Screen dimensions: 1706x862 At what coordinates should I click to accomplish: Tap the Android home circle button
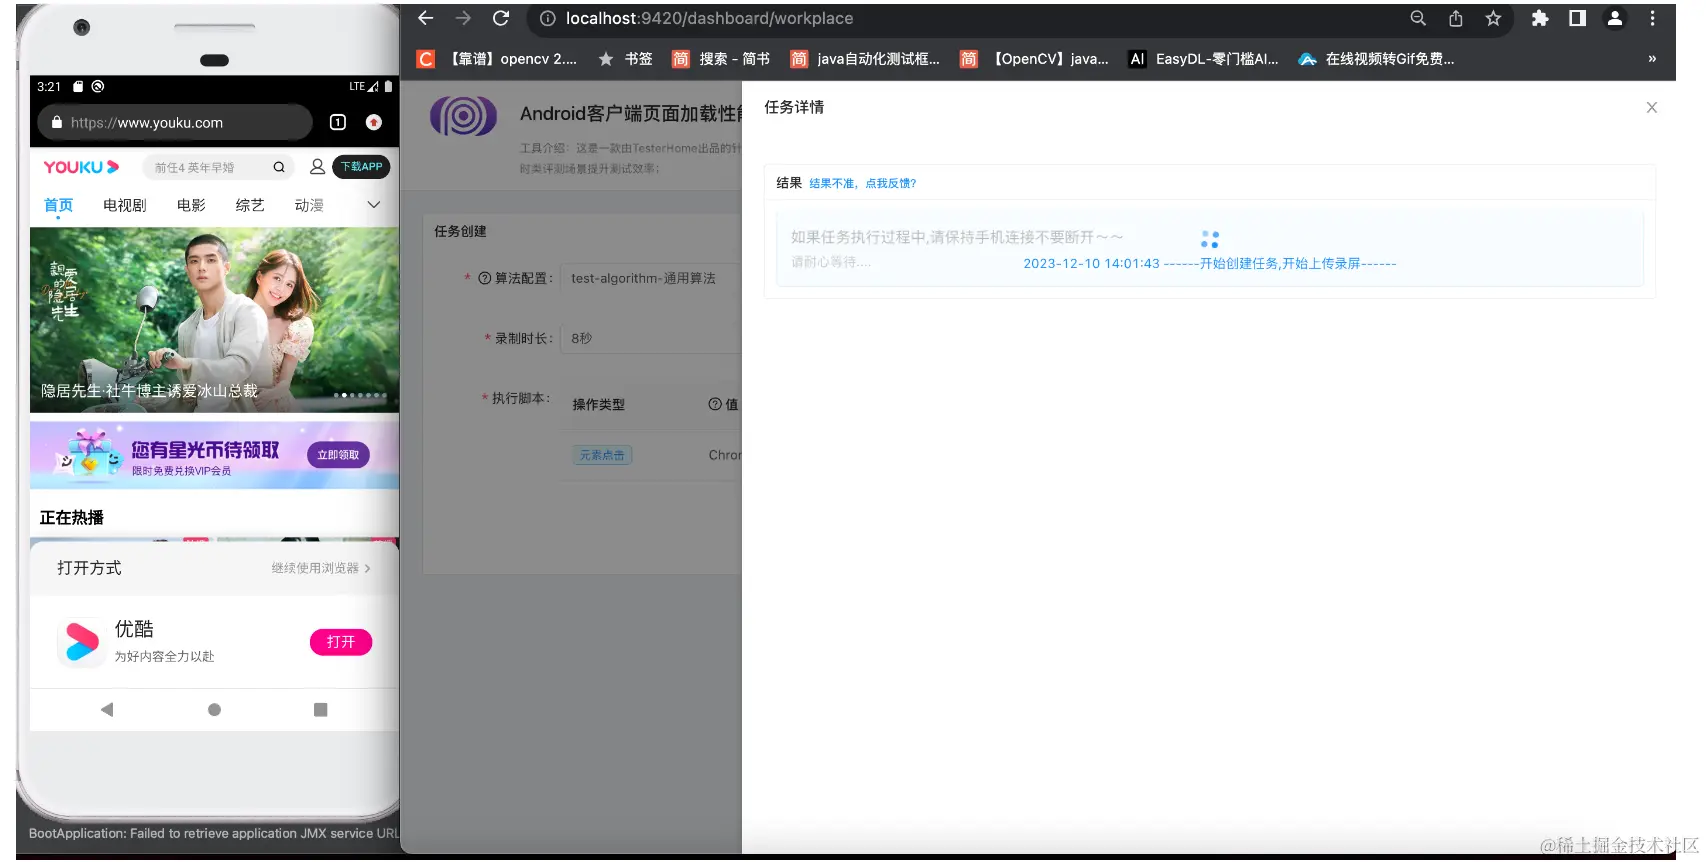coord(214,709)
